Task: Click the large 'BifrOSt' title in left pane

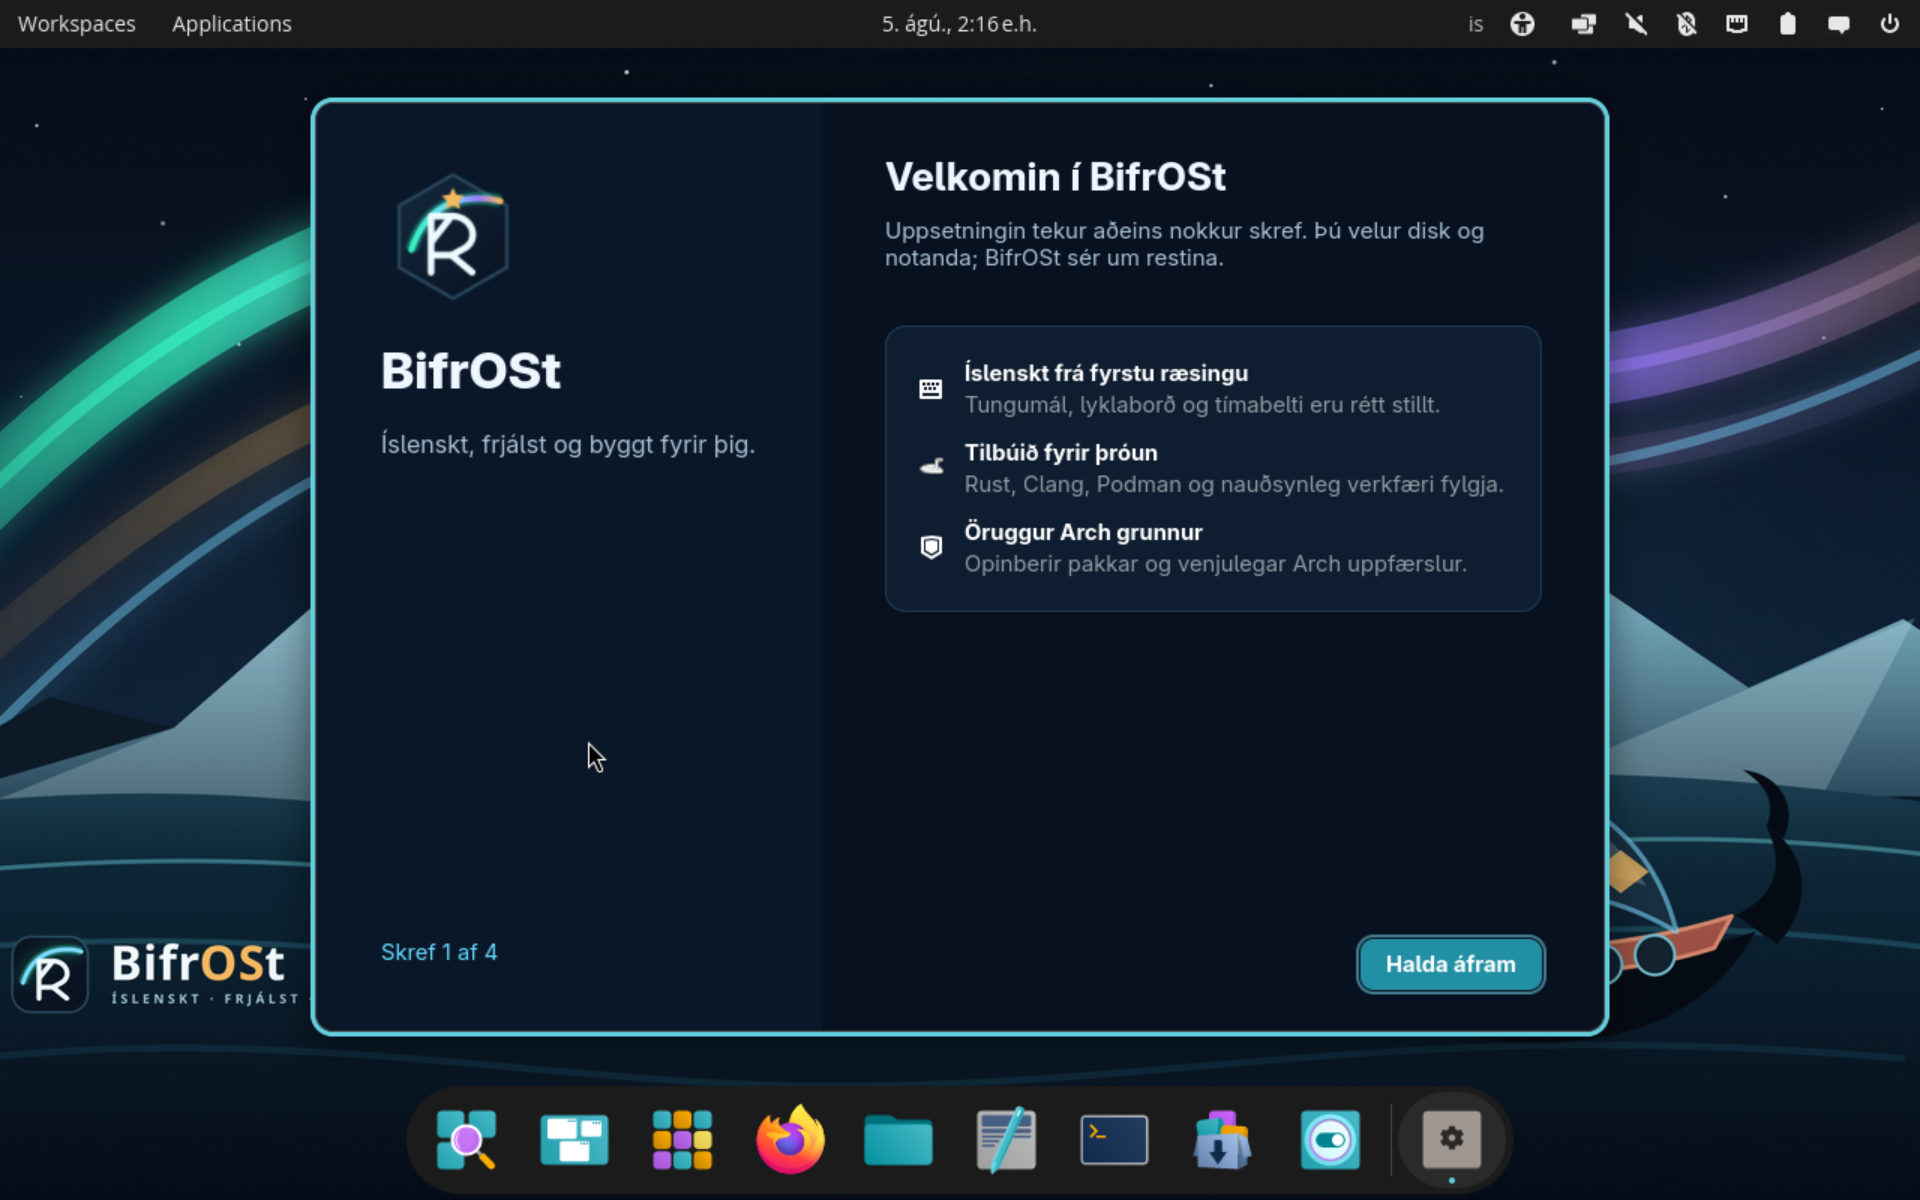Action: 471,371
